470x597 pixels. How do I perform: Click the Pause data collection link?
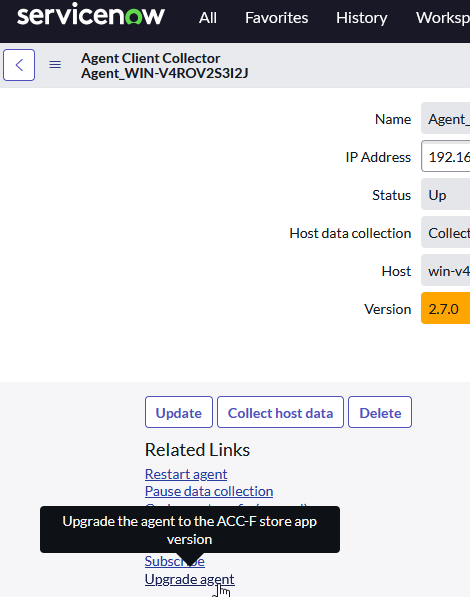point(209,491)
